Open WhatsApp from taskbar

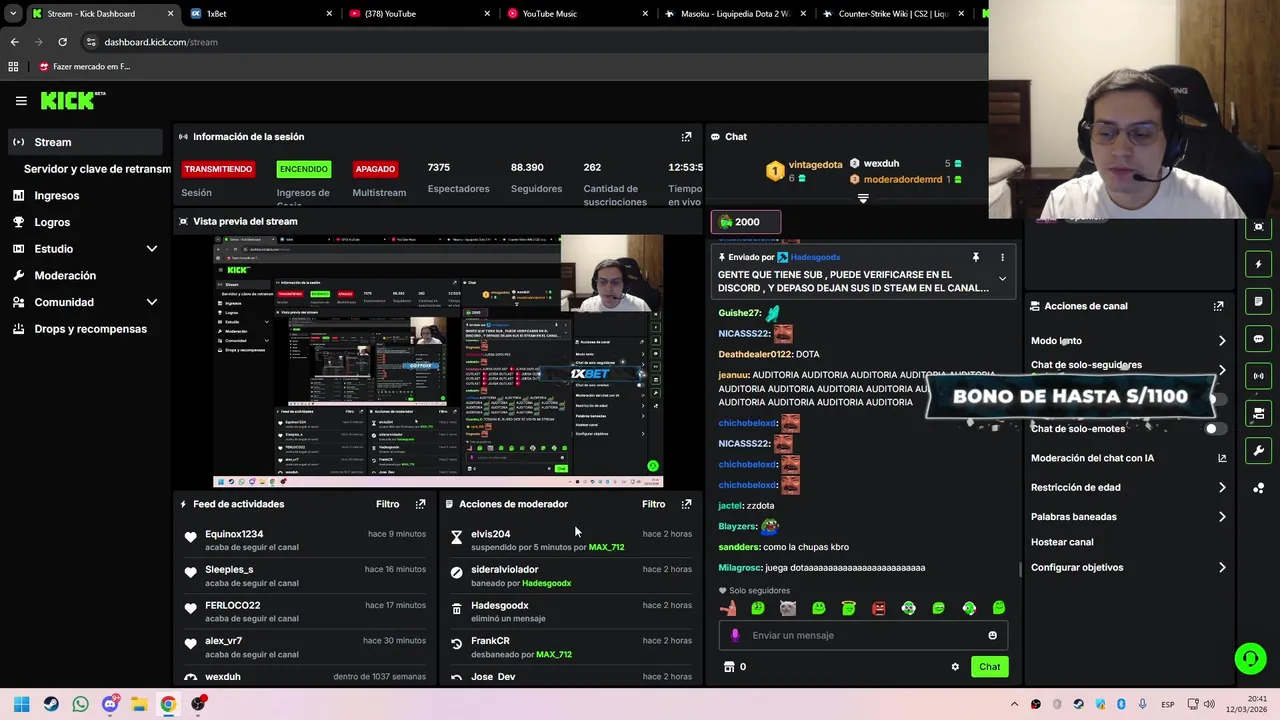(80, 704)
